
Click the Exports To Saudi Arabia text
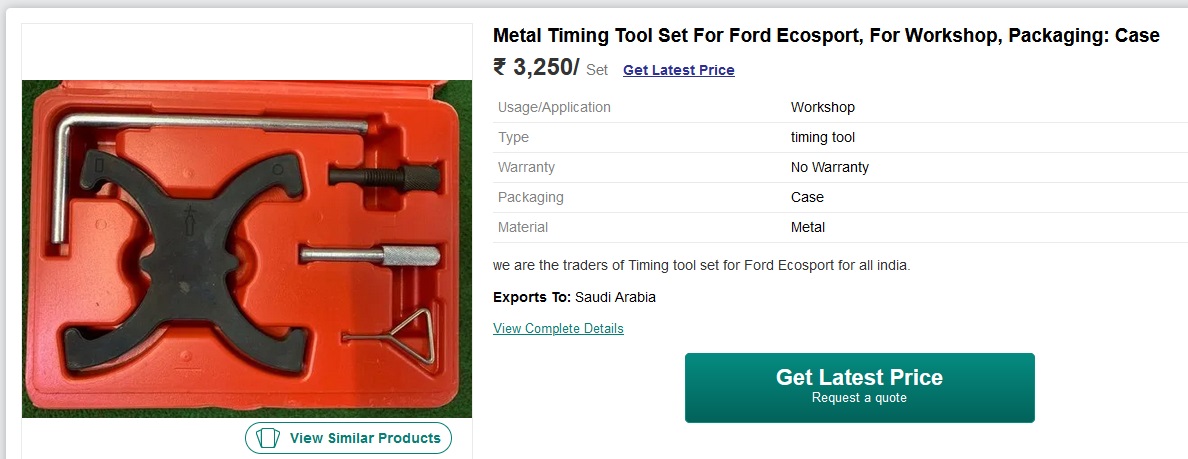coord(574,297)
